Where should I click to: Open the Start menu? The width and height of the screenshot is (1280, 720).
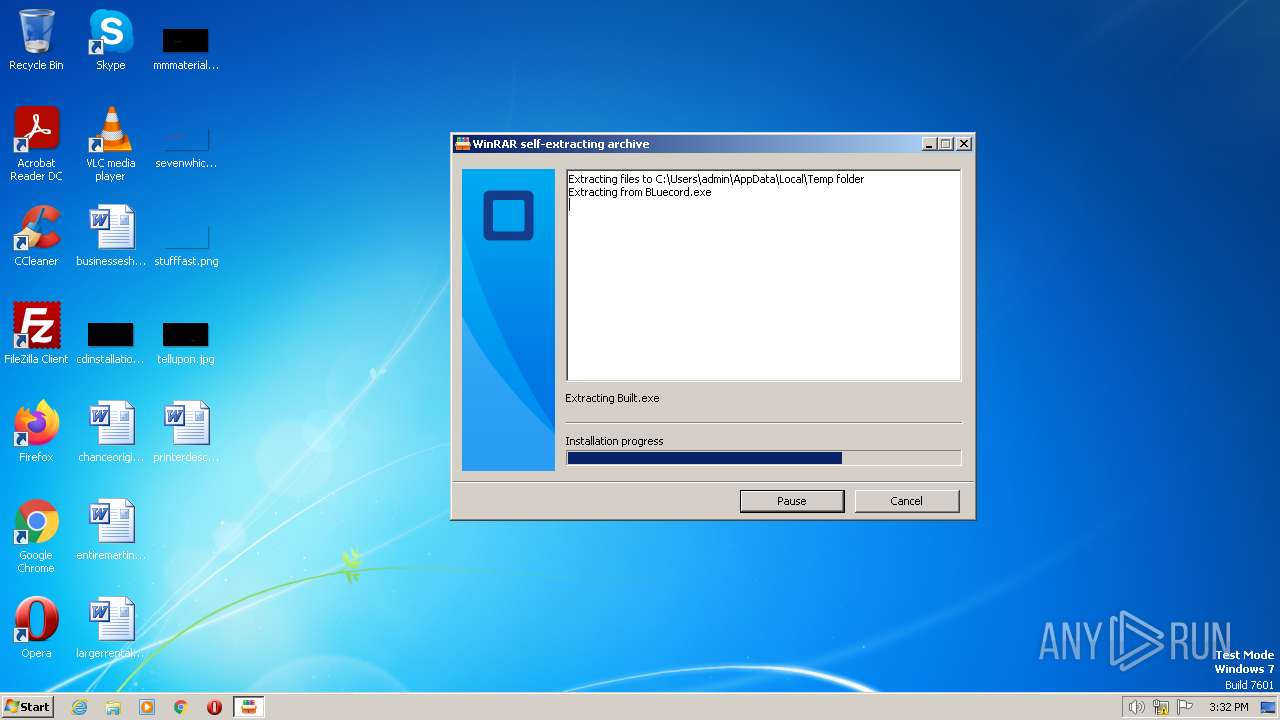coord(27,707)
